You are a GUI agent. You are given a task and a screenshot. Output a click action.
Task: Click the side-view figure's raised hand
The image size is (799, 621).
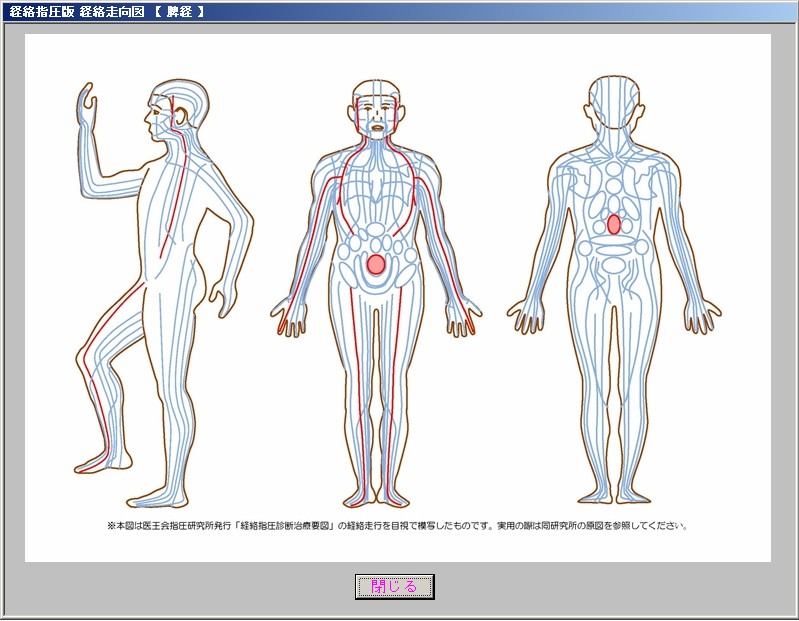tap(89, 103)
